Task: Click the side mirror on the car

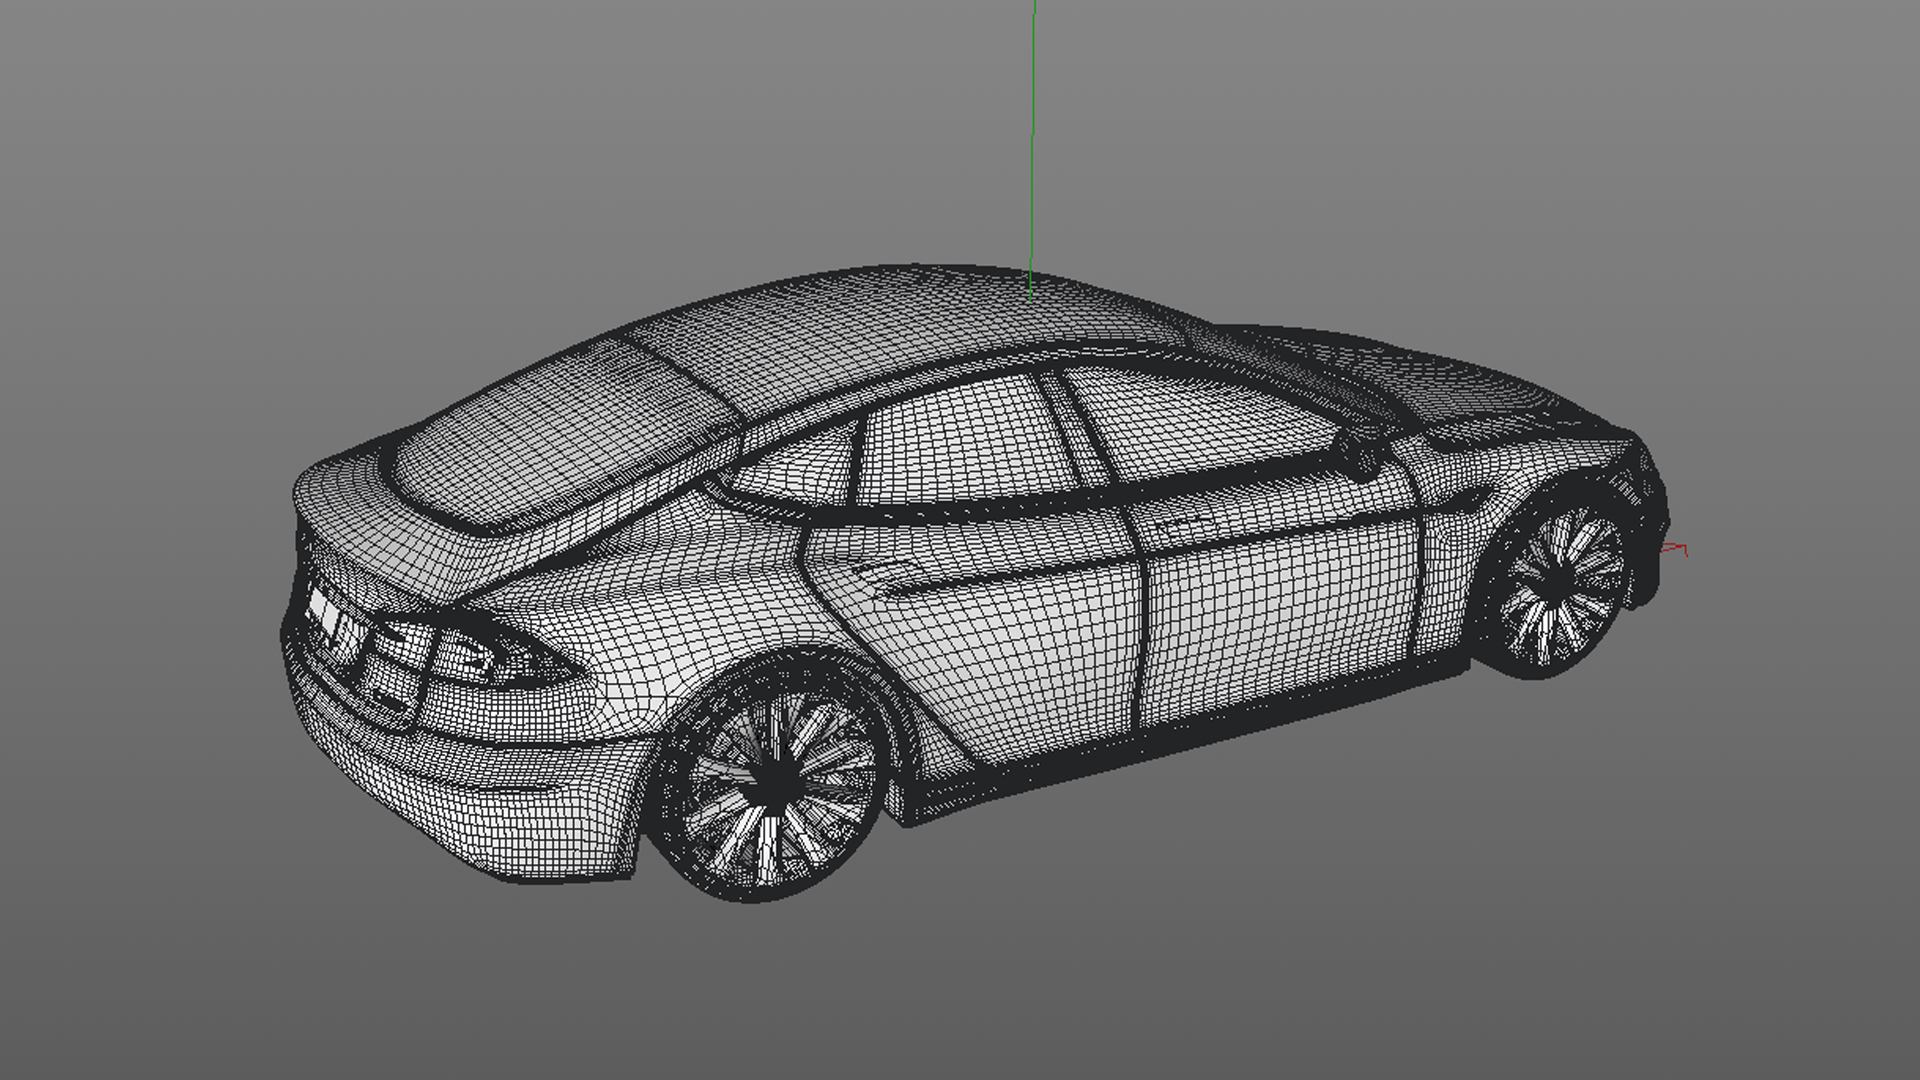Action: coord(1362,453)
